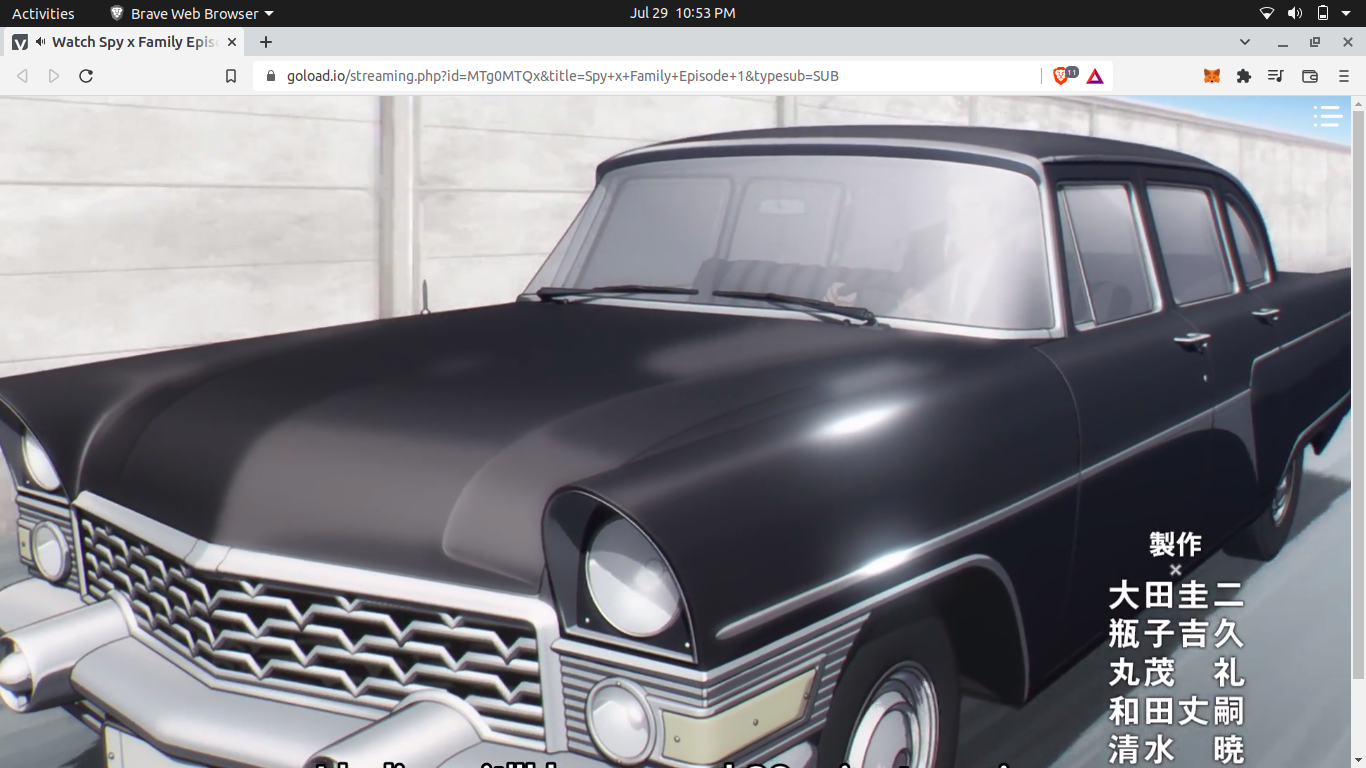Click the credit name 瓶子吉久
This screenshot has height=768, width=1366.
(1176, 634)
